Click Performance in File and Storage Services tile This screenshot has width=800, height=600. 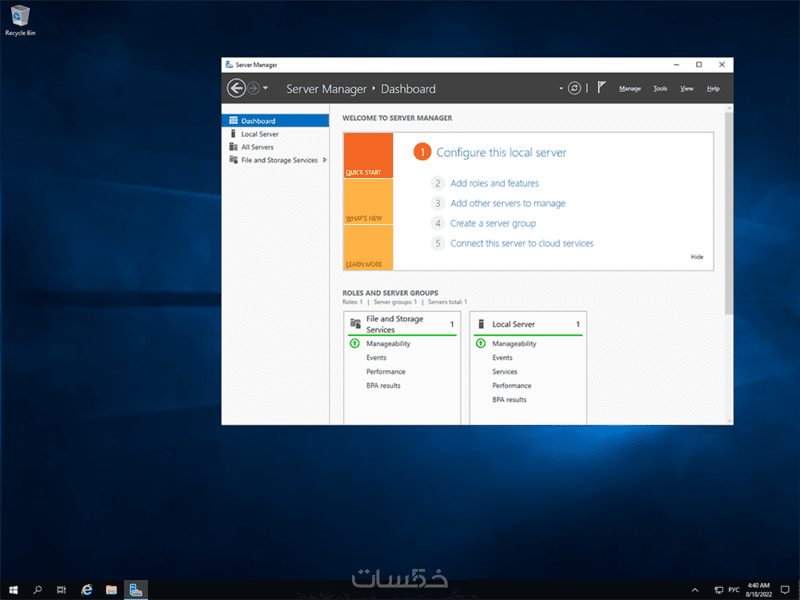click(x=386, y=371)
